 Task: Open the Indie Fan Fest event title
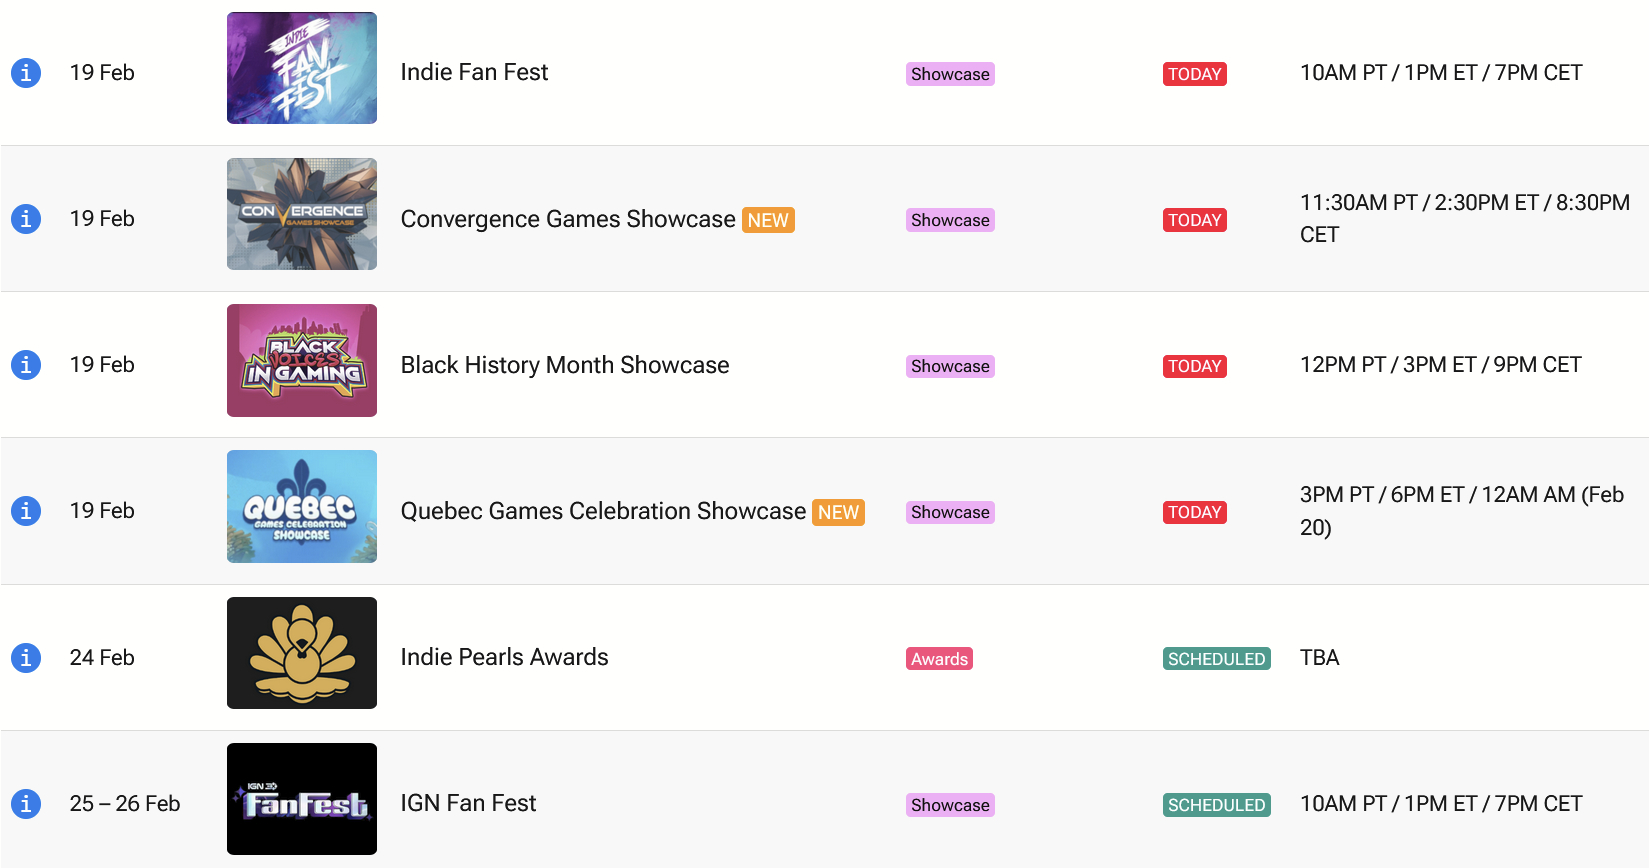click(474, 72)
